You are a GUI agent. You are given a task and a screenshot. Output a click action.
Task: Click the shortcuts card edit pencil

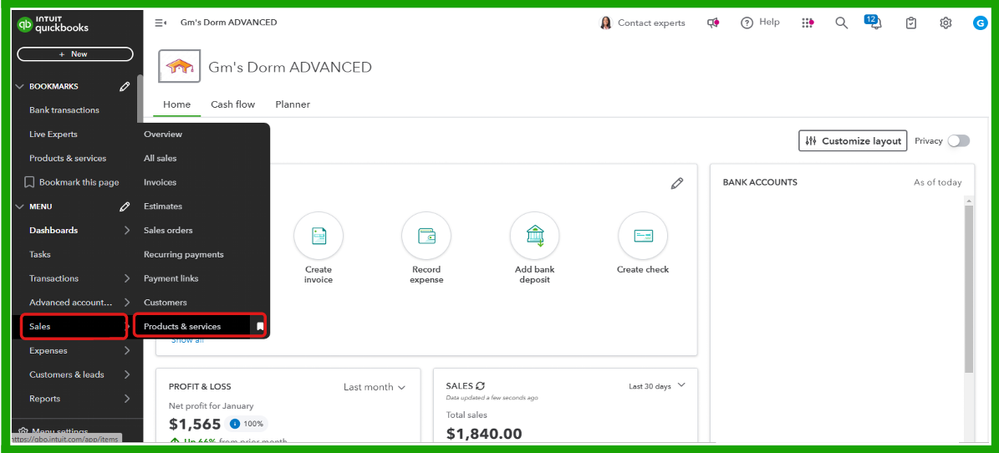pos(677,183)
